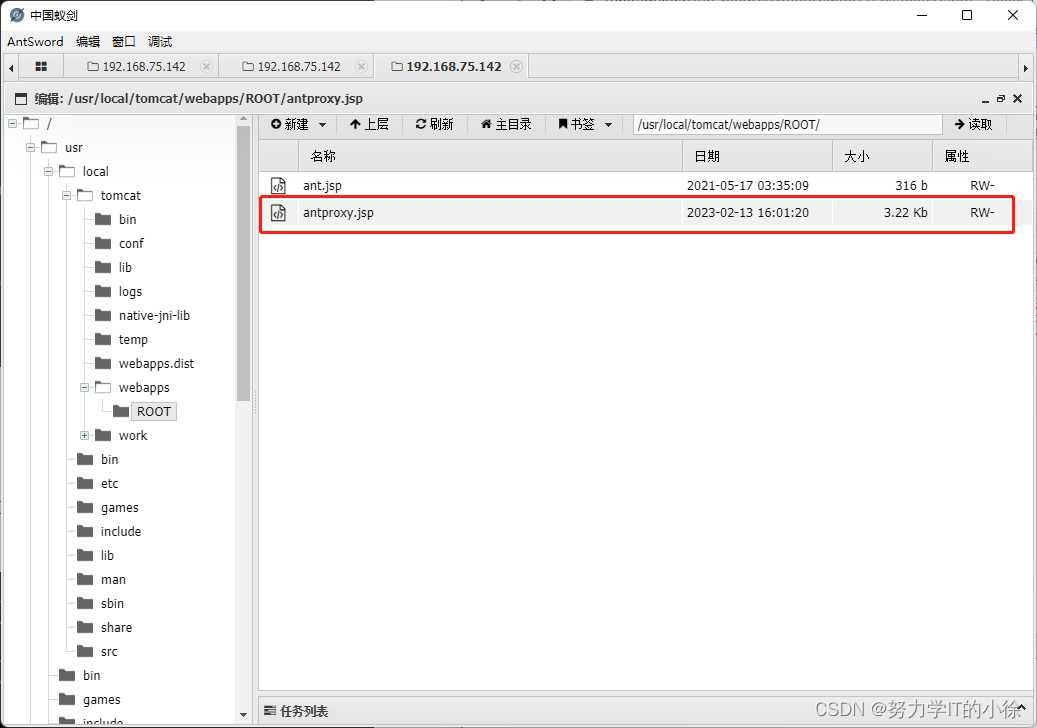
Task: Expand the 任务列表 task list panel
Action: pyautogui.click(x=1021, y=709)
